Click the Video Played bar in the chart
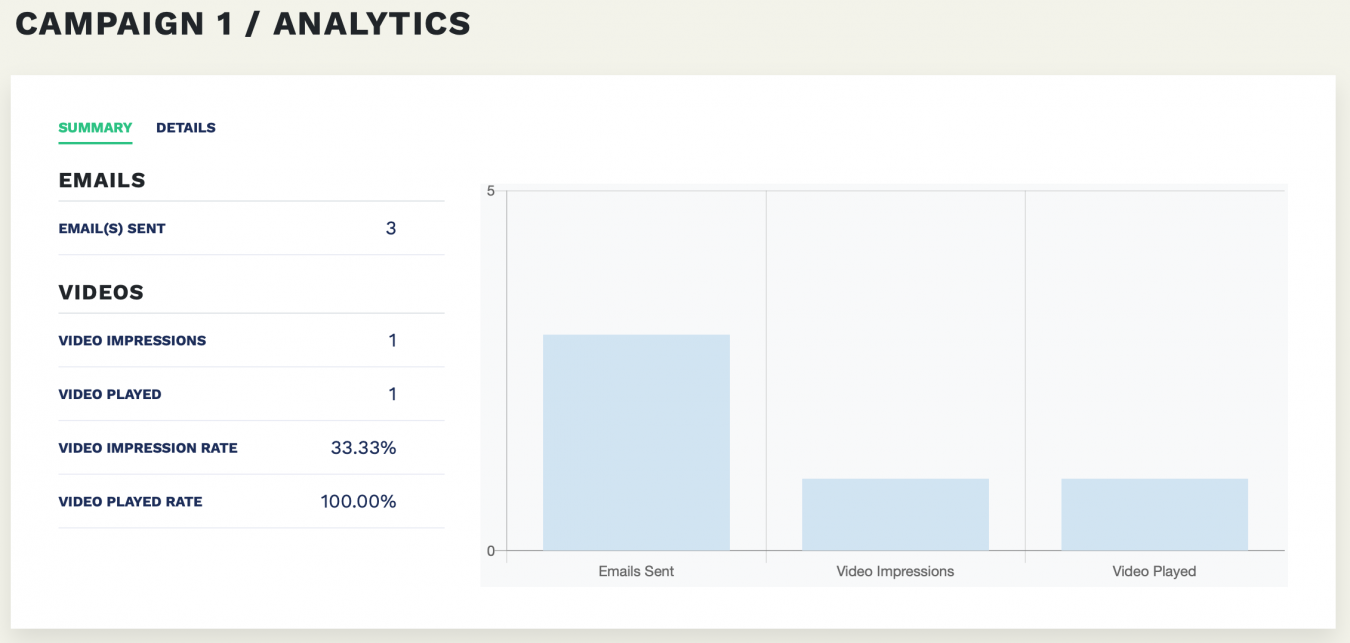 [1154, 512]
